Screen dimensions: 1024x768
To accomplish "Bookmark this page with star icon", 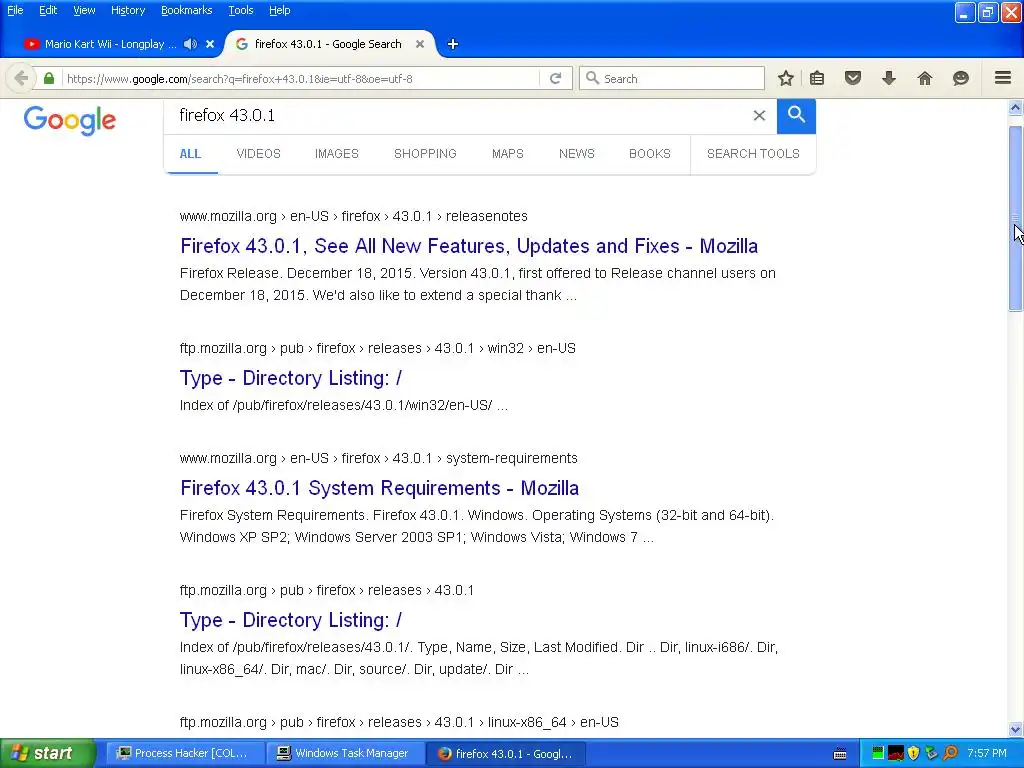I will coord(786,78).
